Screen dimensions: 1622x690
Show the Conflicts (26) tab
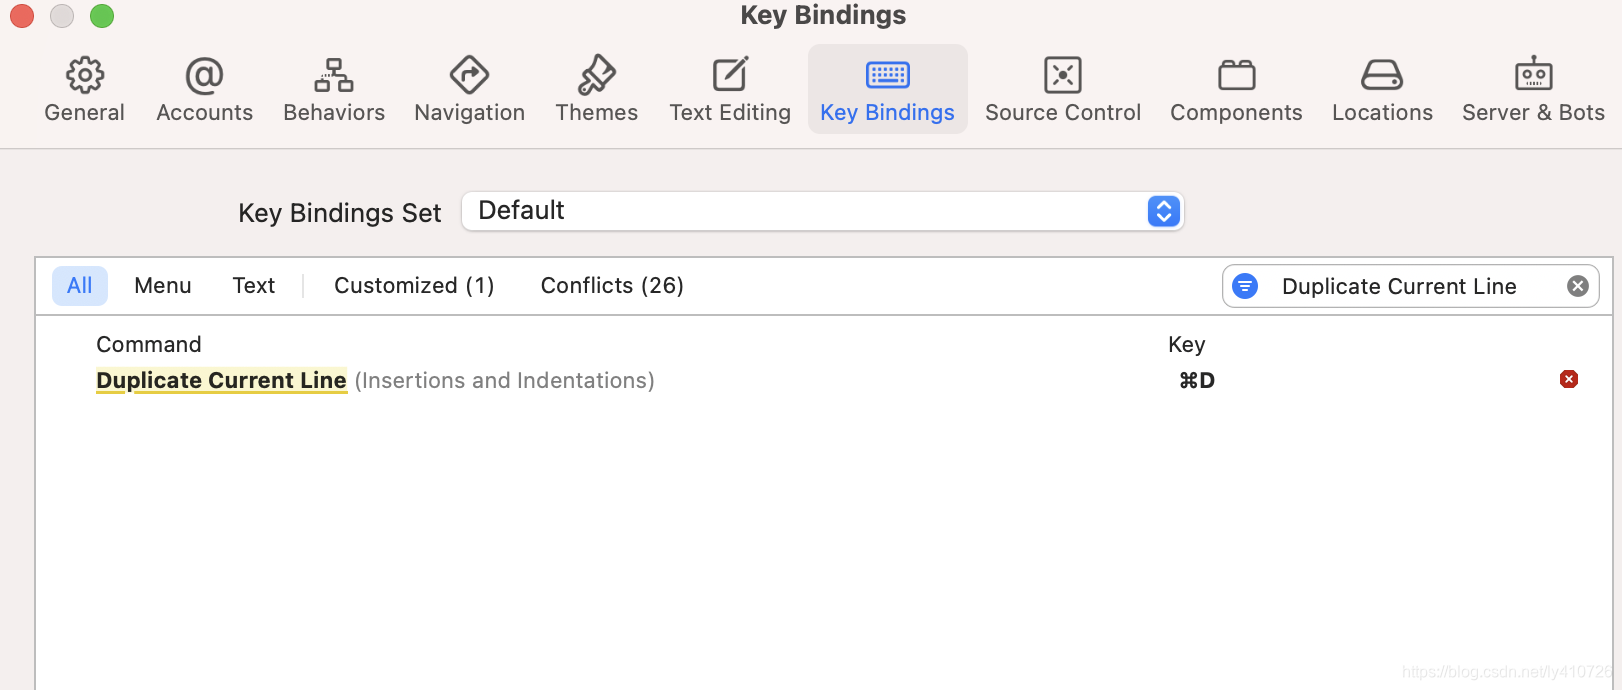[611, 286]
